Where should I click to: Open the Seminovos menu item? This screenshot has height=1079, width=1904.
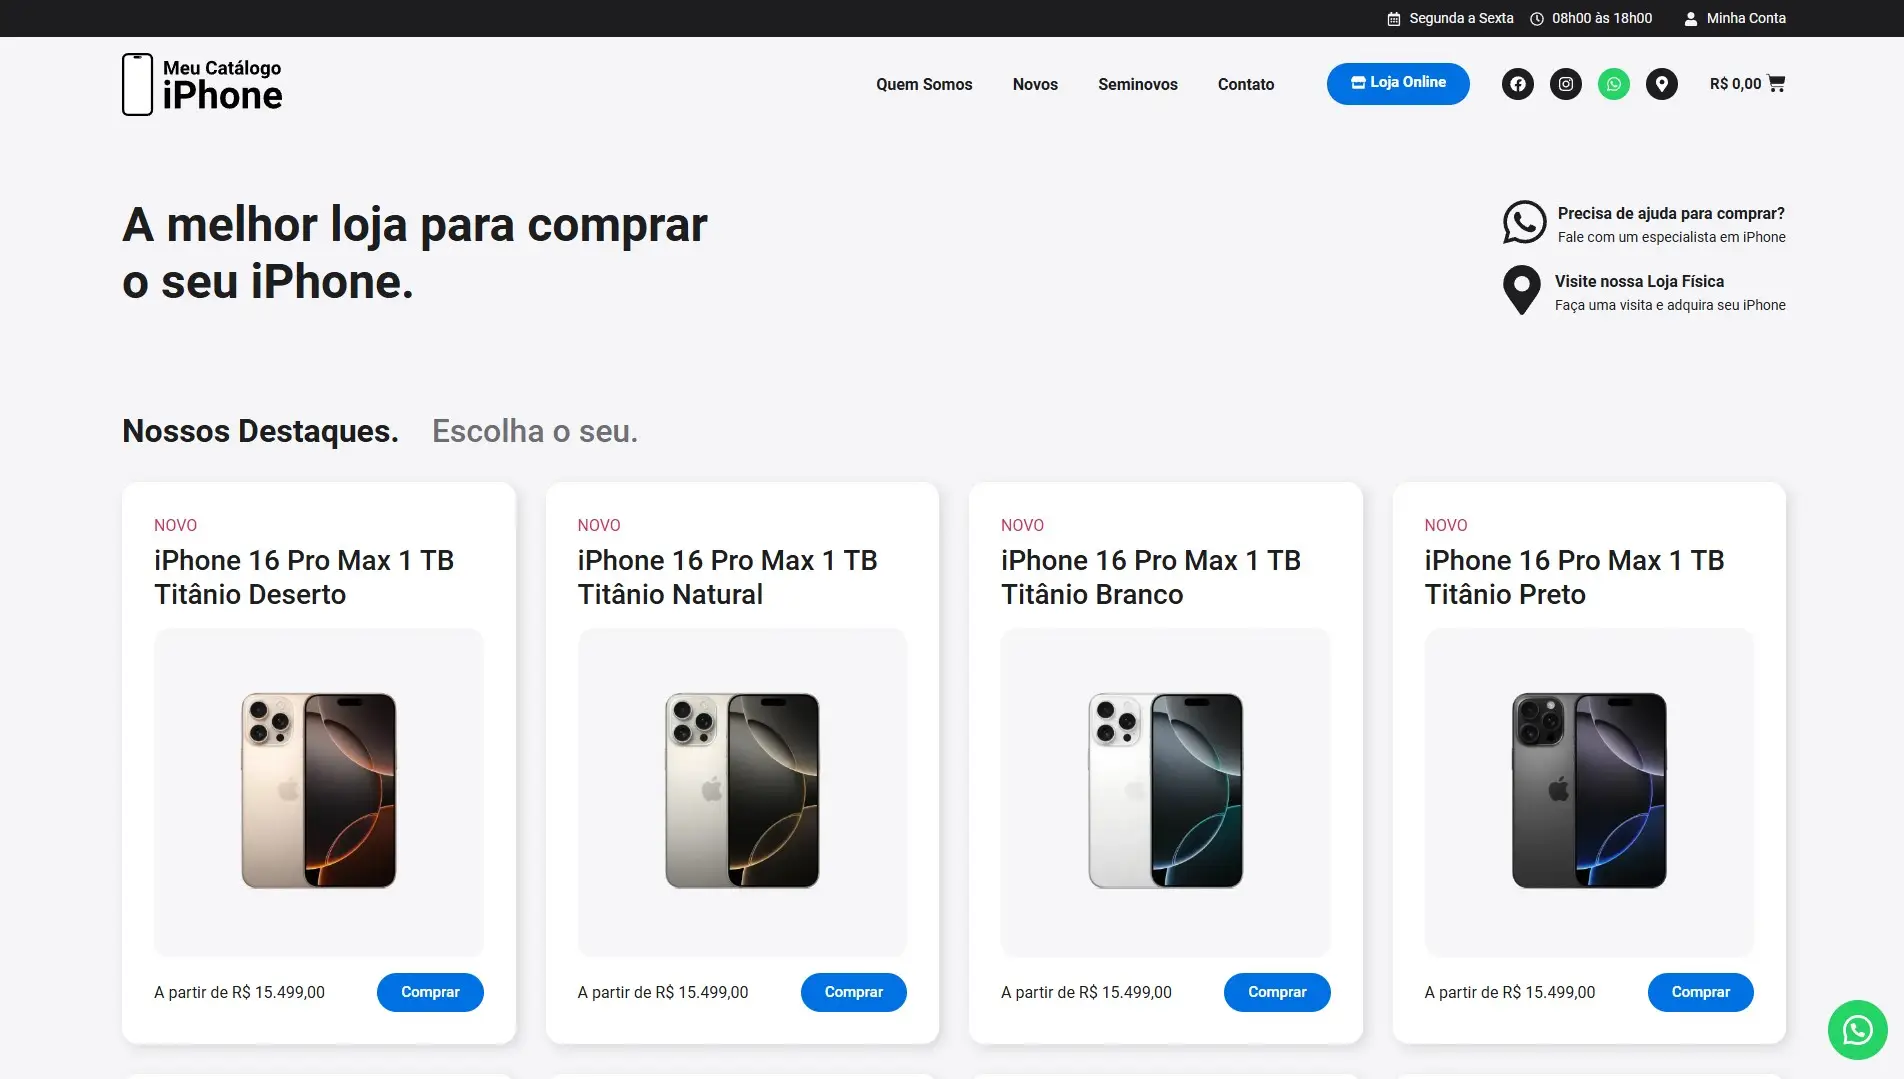(1137, 84)
